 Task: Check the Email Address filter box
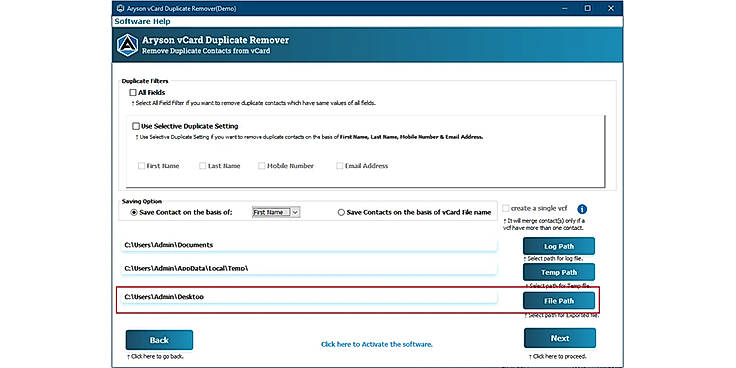click(339, 166)
